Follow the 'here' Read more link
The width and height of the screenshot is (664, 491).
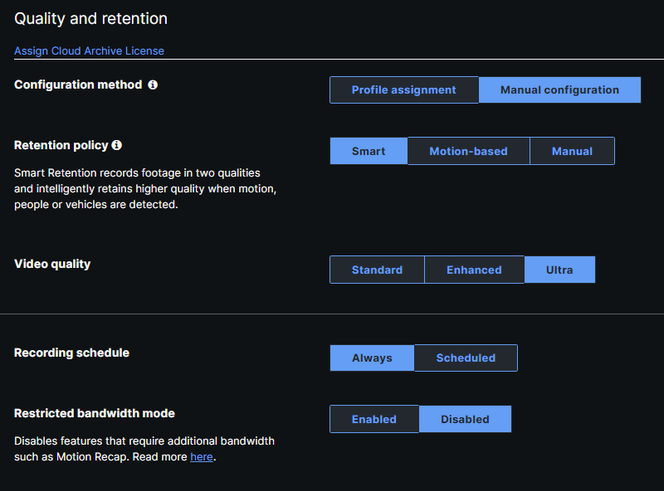pos(201,457)
